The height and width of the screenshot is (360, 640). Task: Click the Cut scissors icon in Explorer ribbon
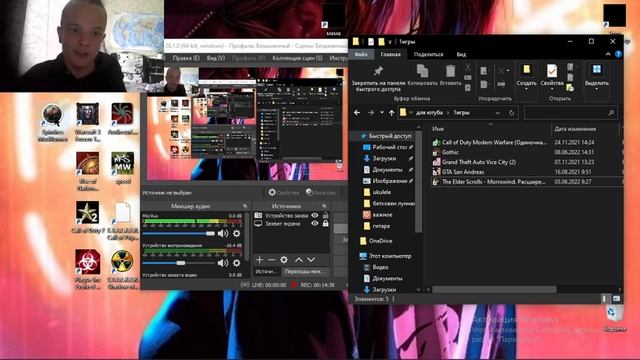click(x=468, y=67)
